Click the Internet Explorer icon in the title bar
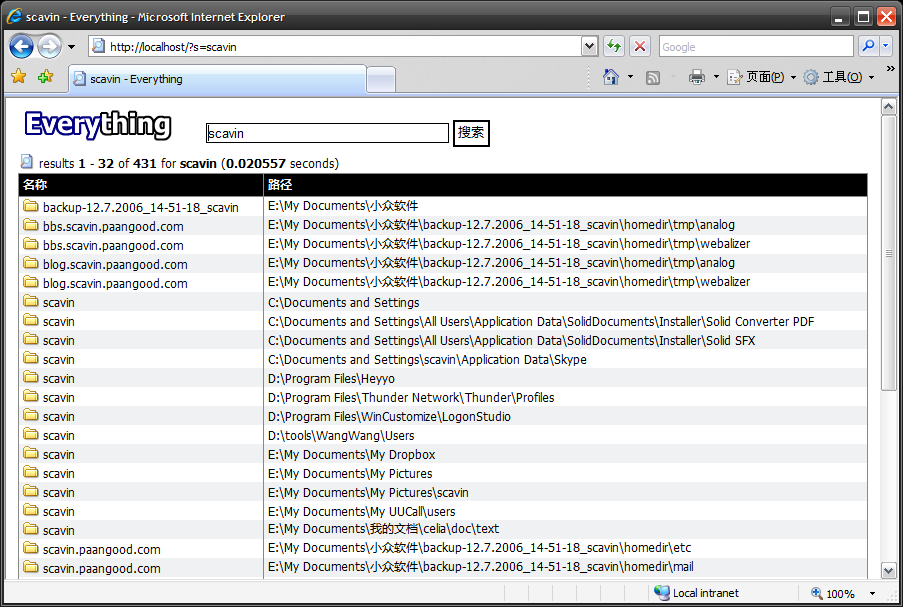 [x=14, y=16]
